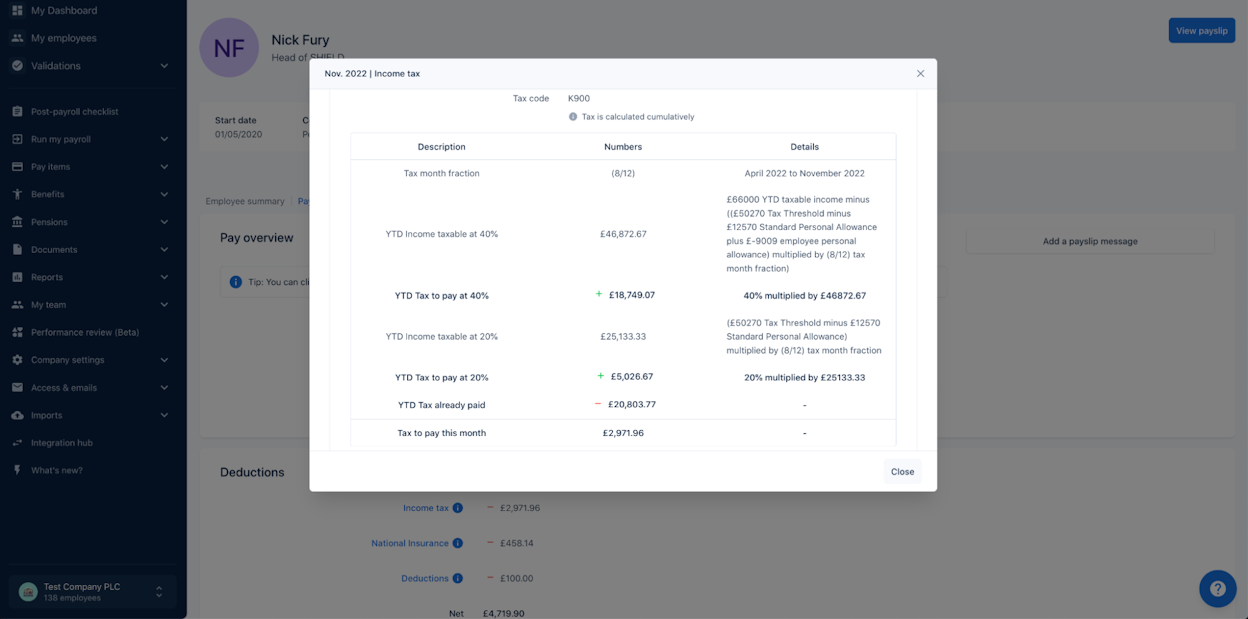Click the Close button in dialog
Viewport: 1248px width, 619px height.
pos(902,472)
